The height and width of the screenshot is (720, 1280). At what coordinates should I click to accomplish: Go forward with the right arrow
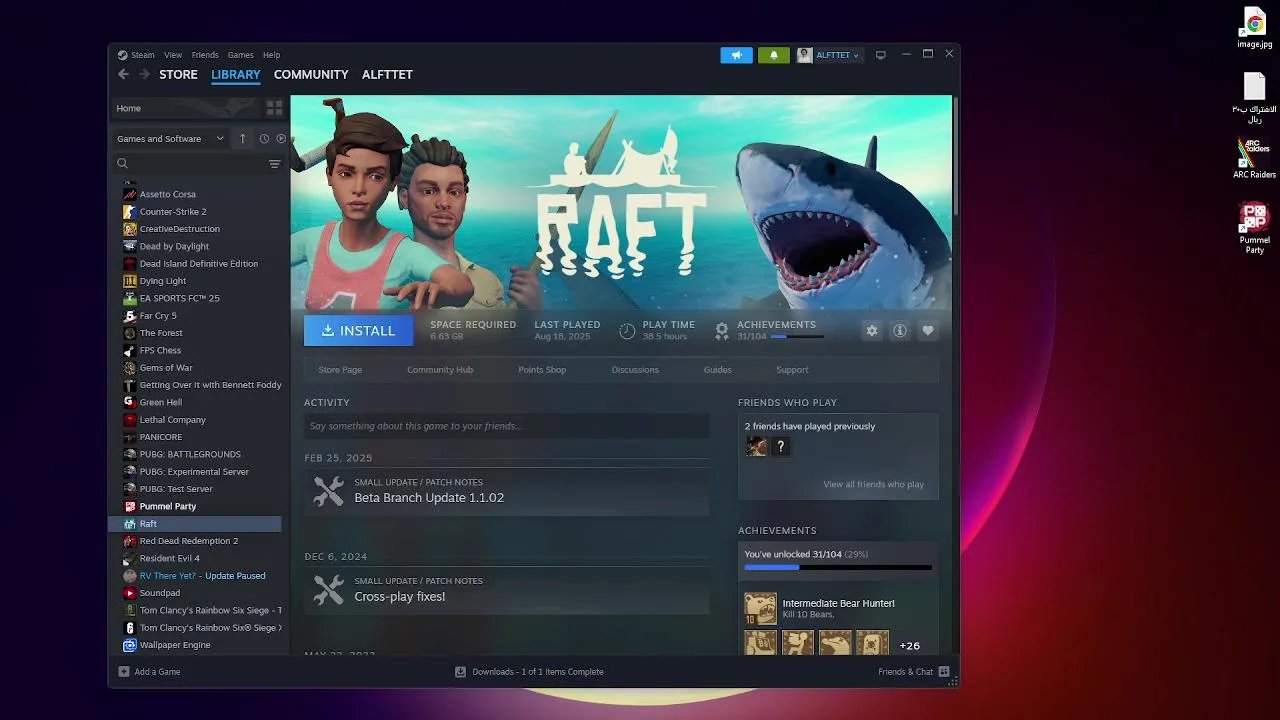144,74
